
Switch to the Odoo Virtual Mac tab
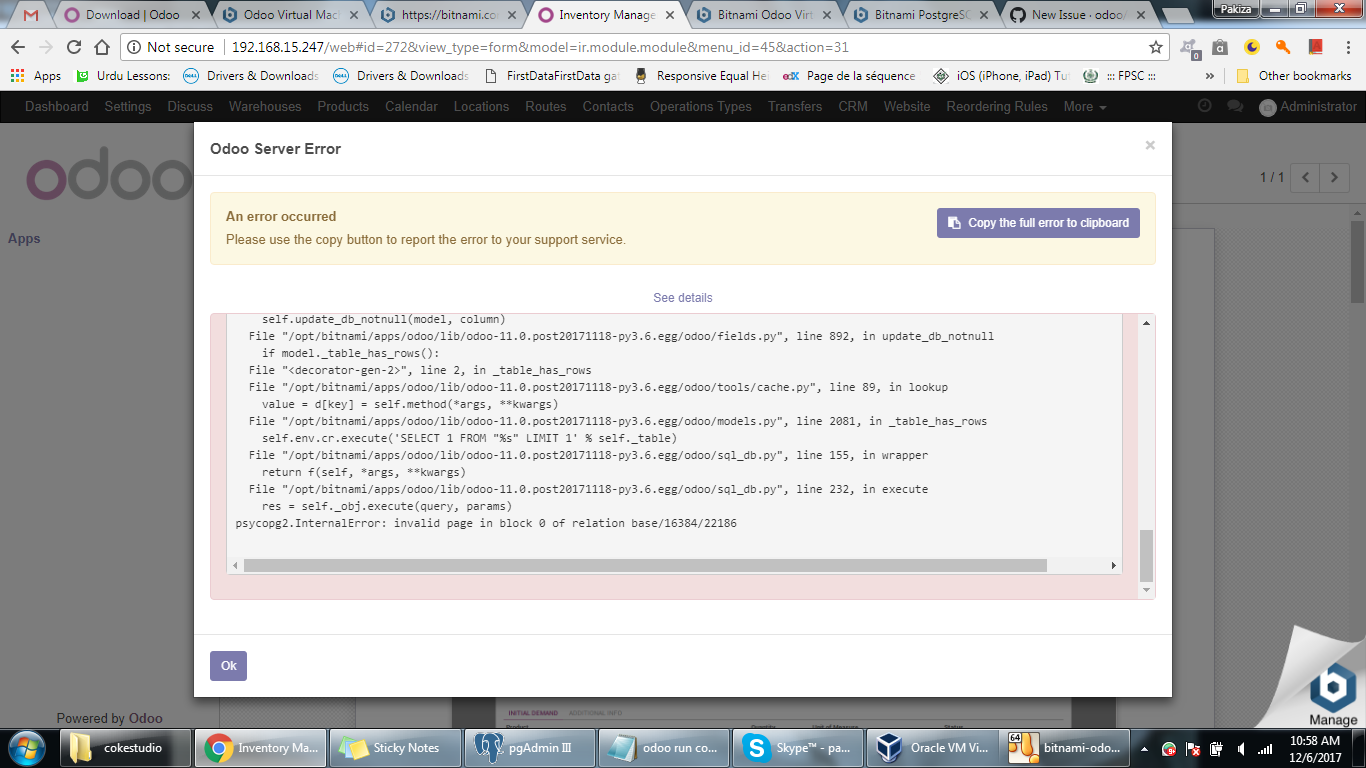pyautogui.click(x=290, y=15)
